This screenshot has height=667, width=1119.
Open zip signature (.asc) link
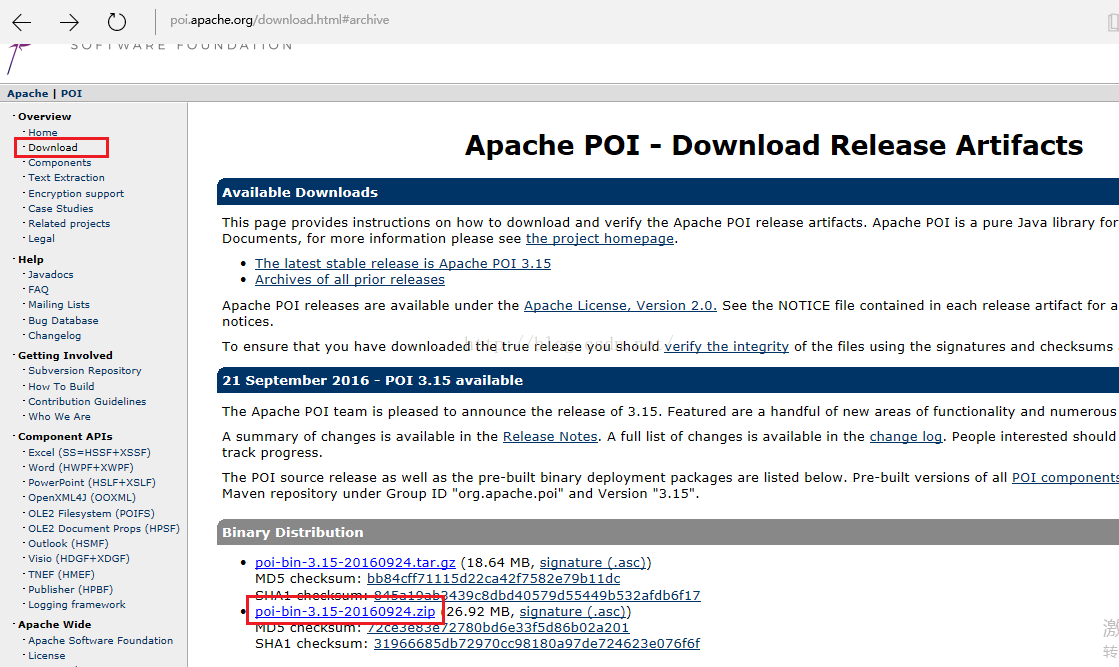572,612
